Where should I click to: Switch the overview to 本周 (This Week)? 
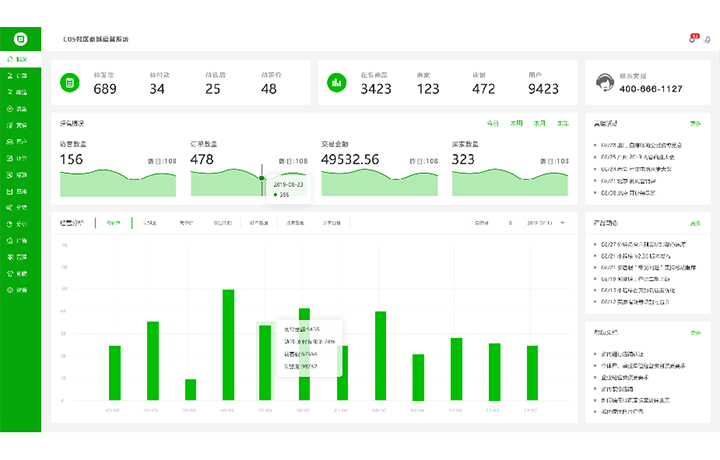pos(516,123)
